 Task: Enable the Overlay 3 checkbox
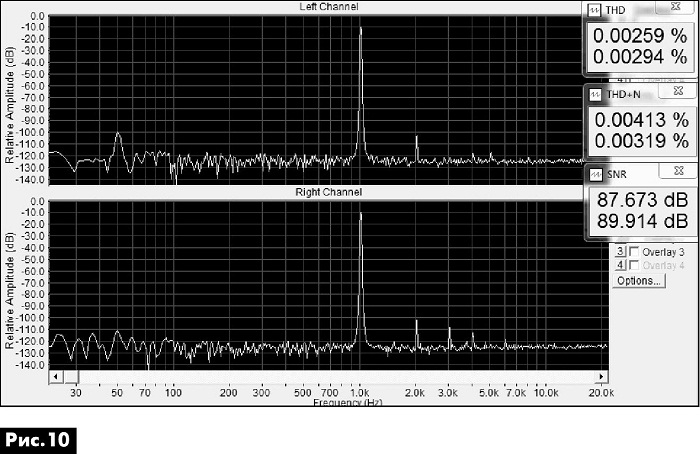click(633, 252)
